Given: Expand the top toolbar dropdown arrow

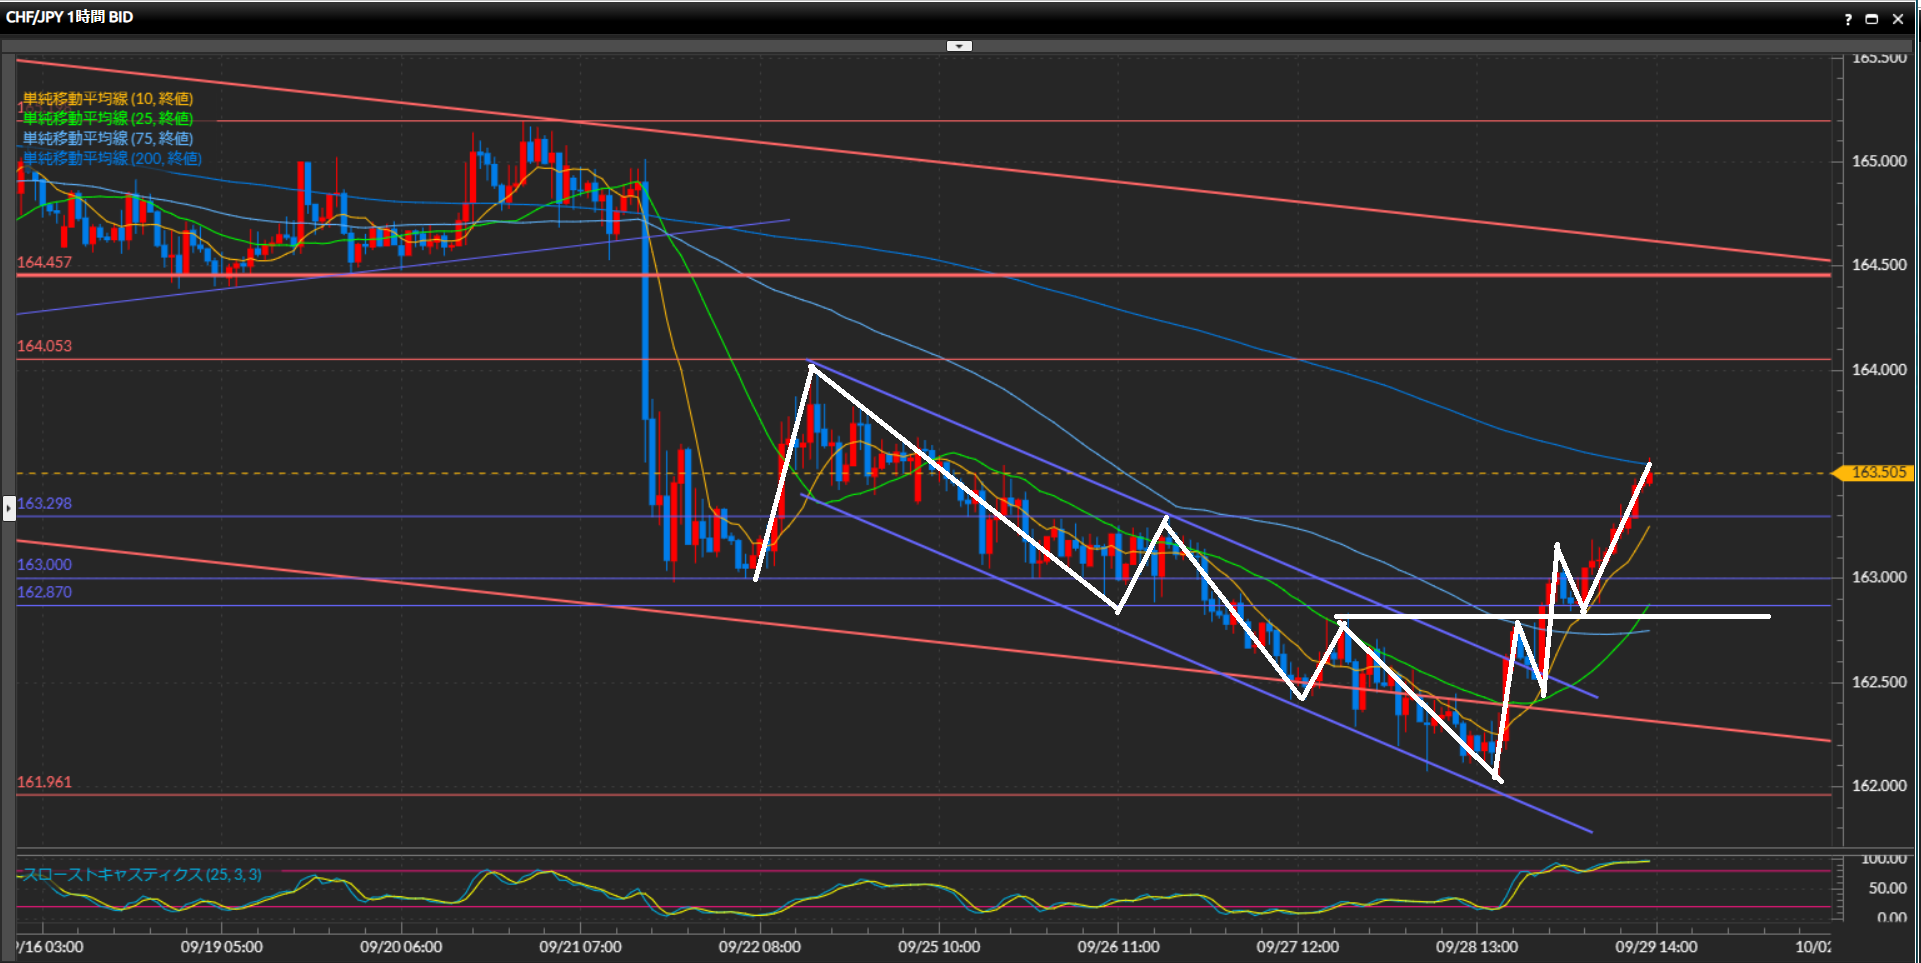Looking at the screenshot, I should pyautogui.click(x=959, y=46).
